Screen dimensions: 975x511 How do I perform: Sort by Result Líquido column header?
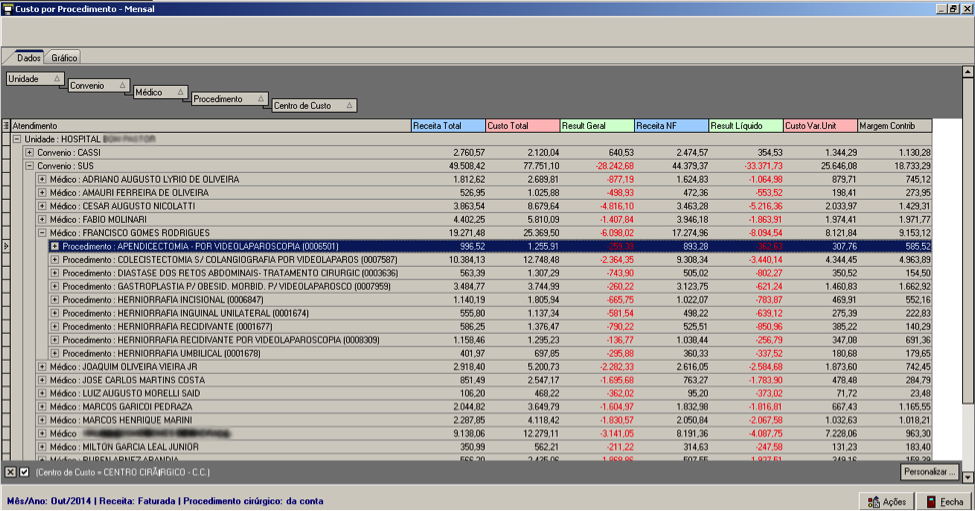click(x=746, y=126)
